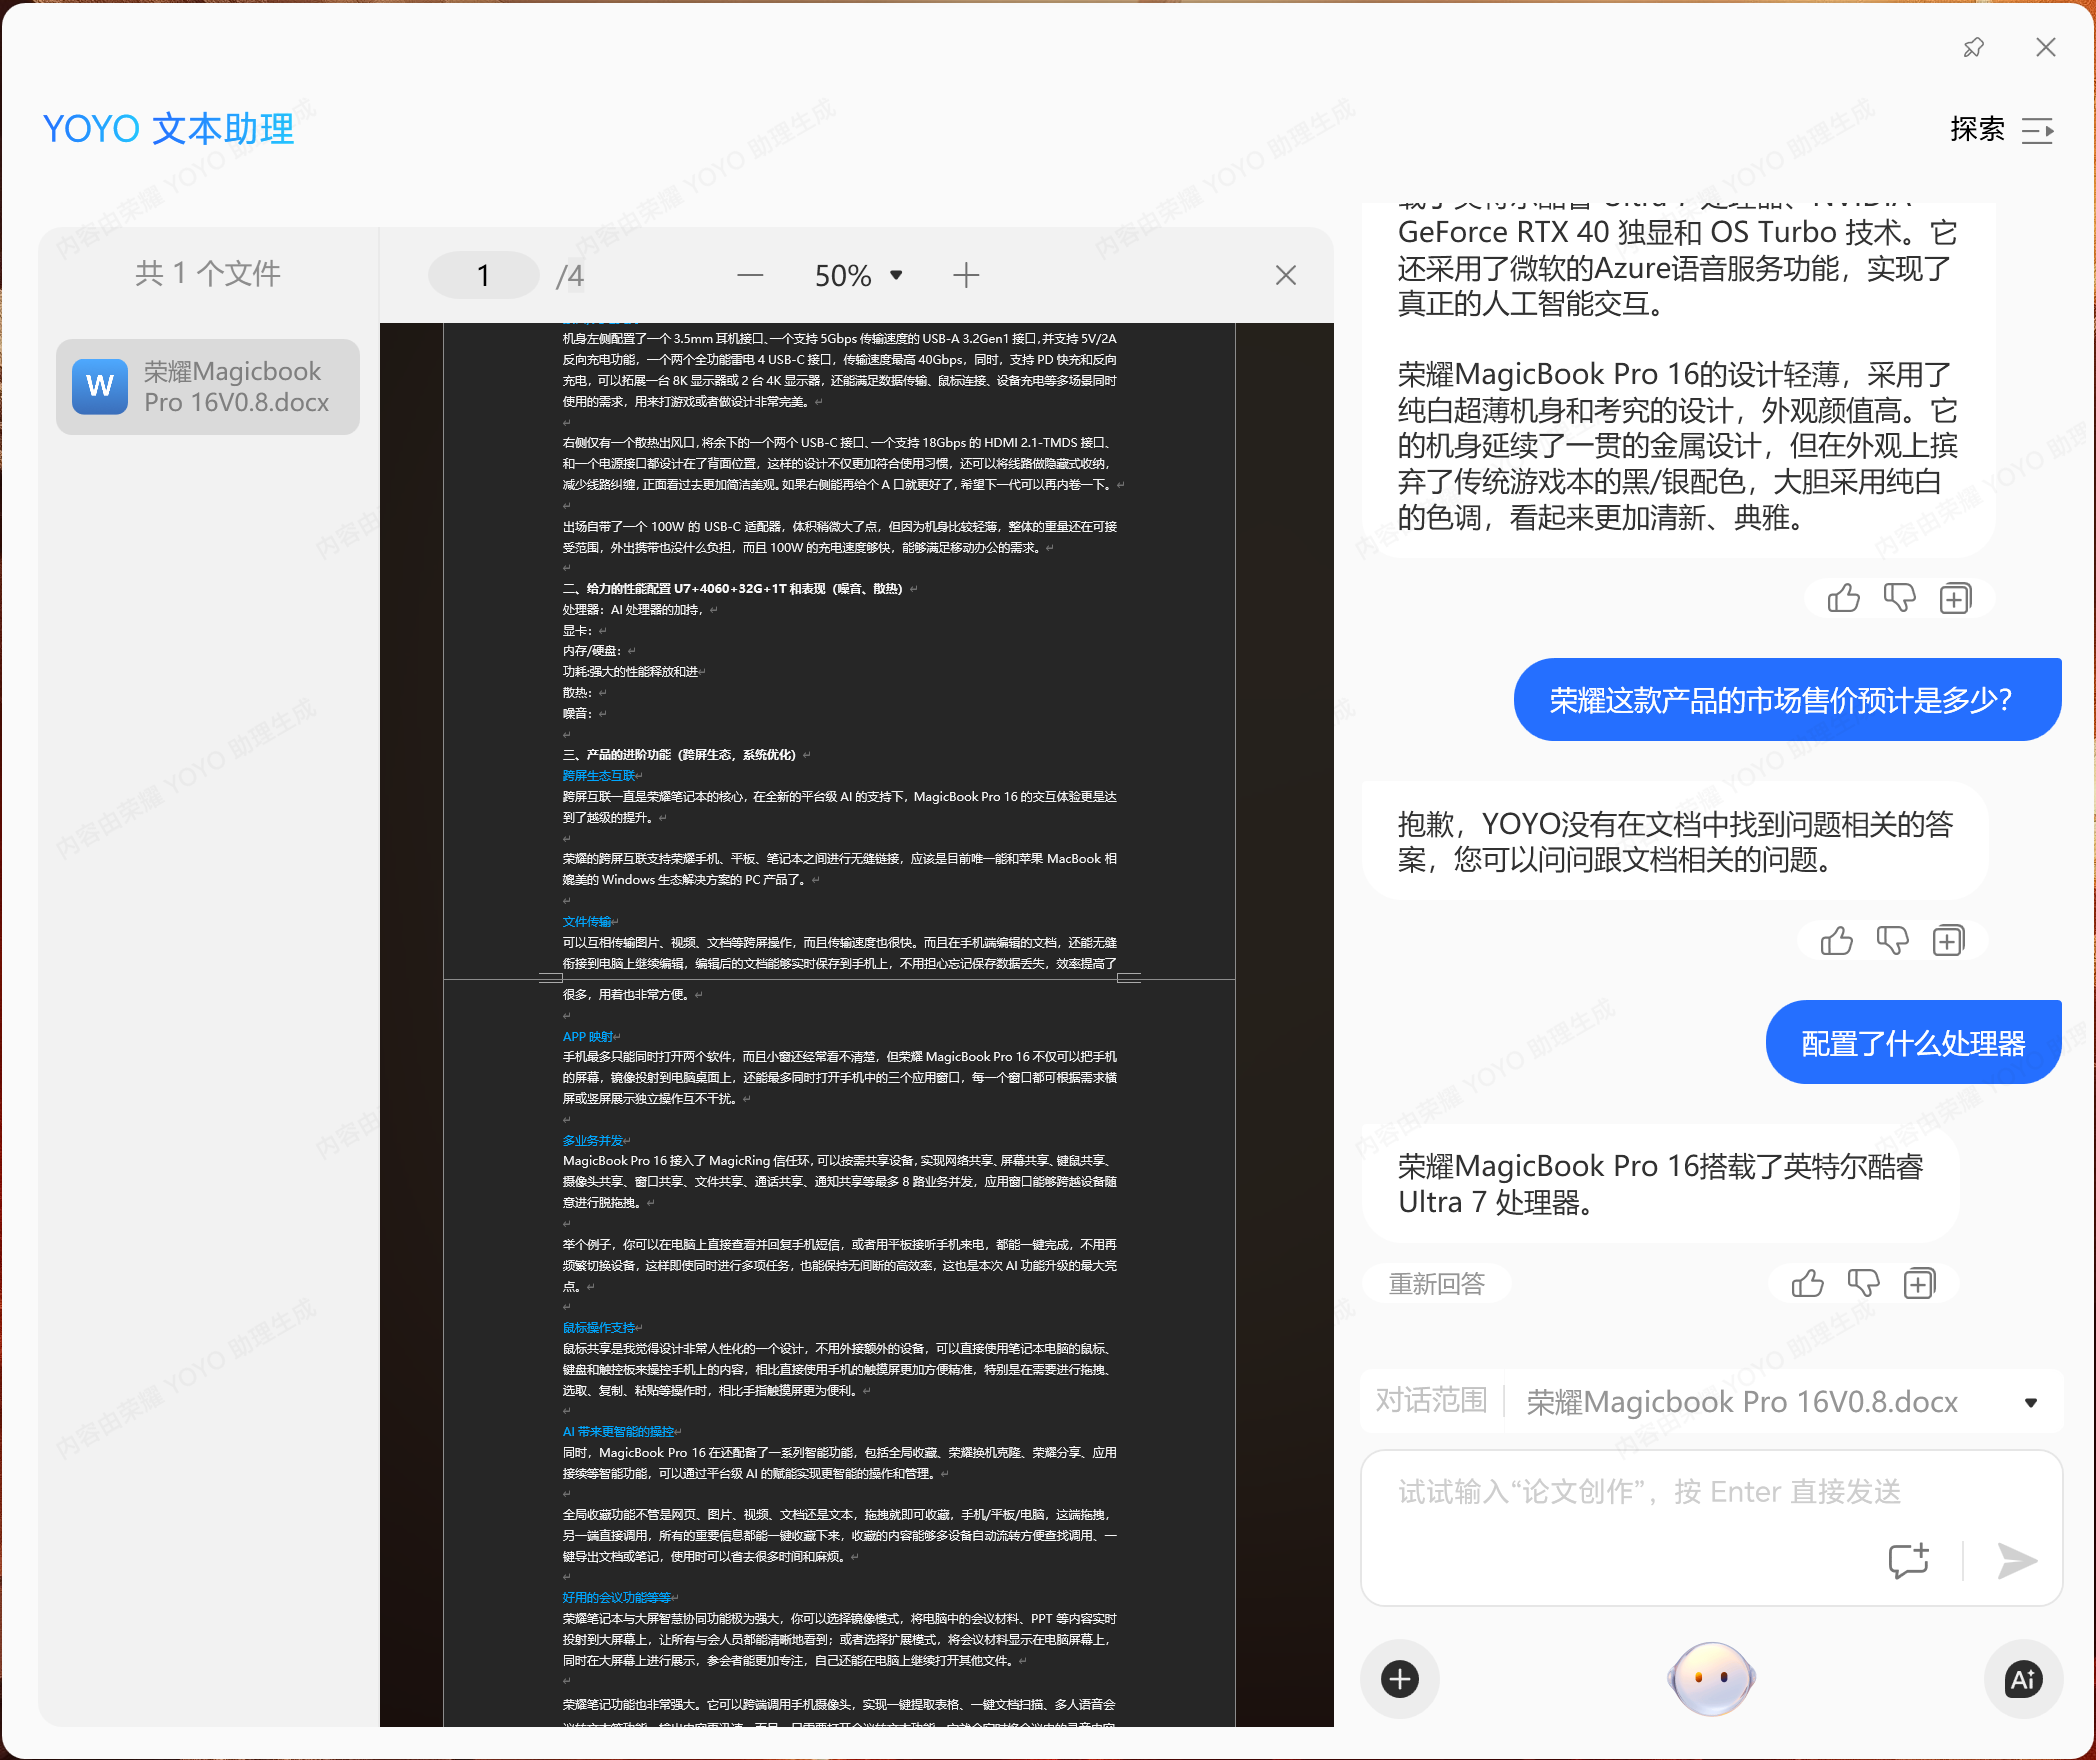Click the 文件传输 heading in document
Screen dimensions: 2096x1760
point(587,922)
